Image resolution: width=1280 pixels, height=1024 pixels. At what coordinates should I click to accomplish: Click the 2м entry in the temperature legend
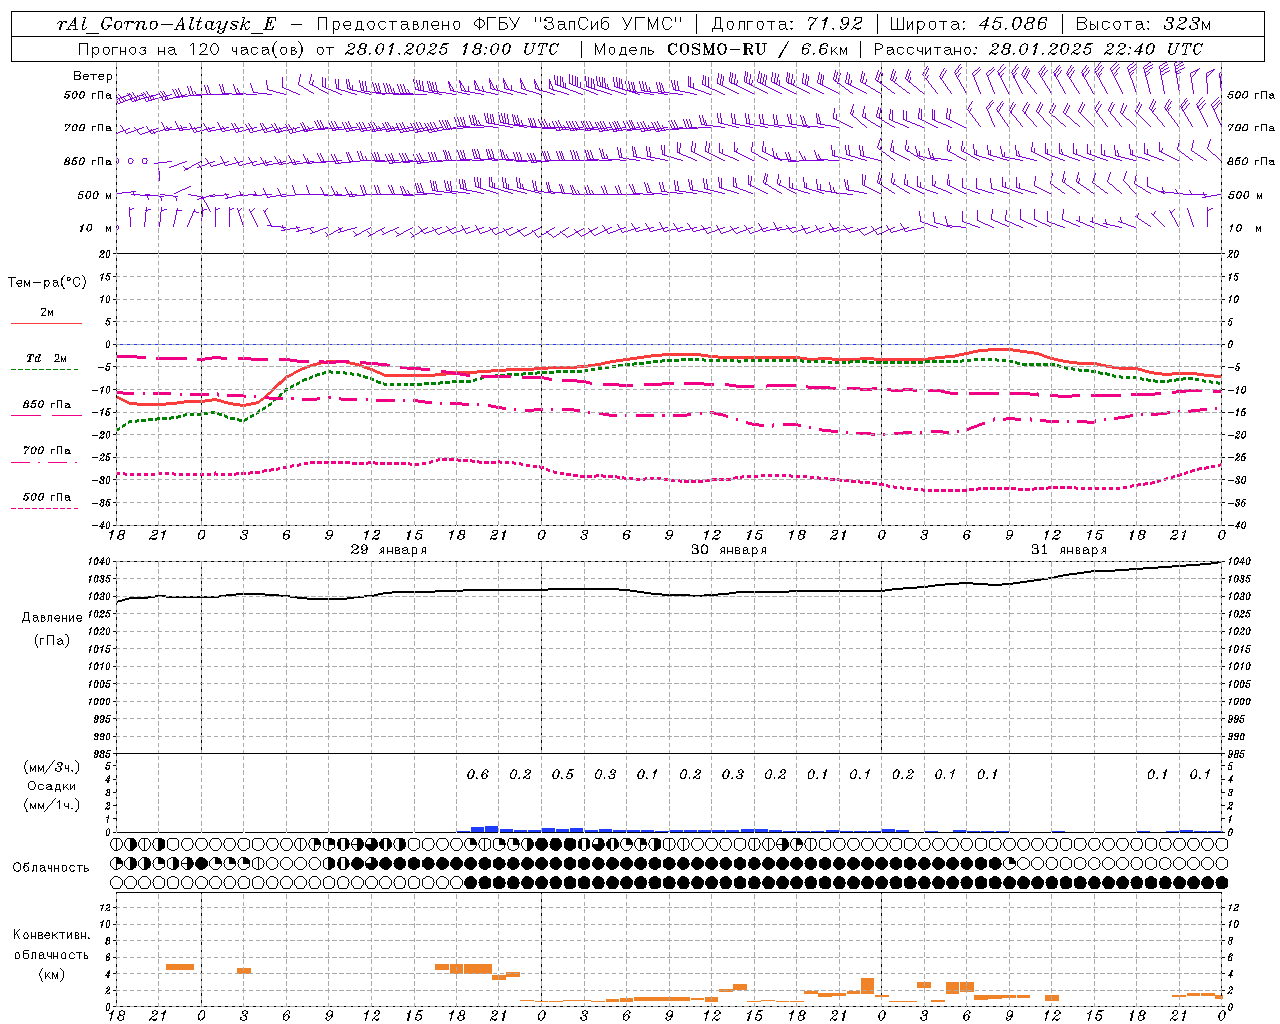click(47, 313)
